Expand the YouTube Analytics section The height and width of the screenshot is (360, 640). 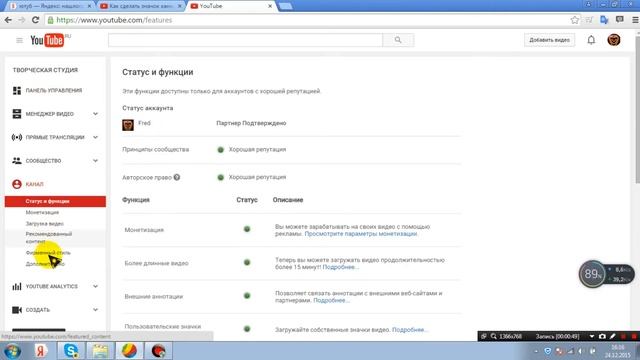click(x=95, y=287)
